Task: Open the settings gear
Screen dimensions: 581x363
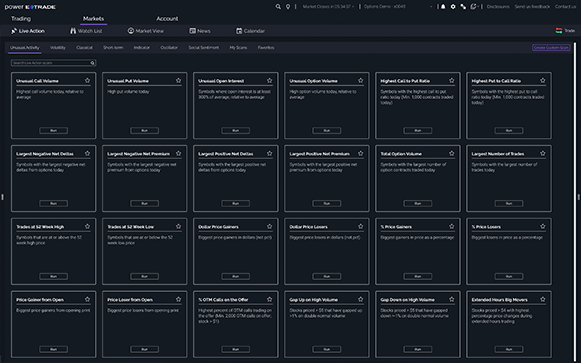Action: [453, 7]
